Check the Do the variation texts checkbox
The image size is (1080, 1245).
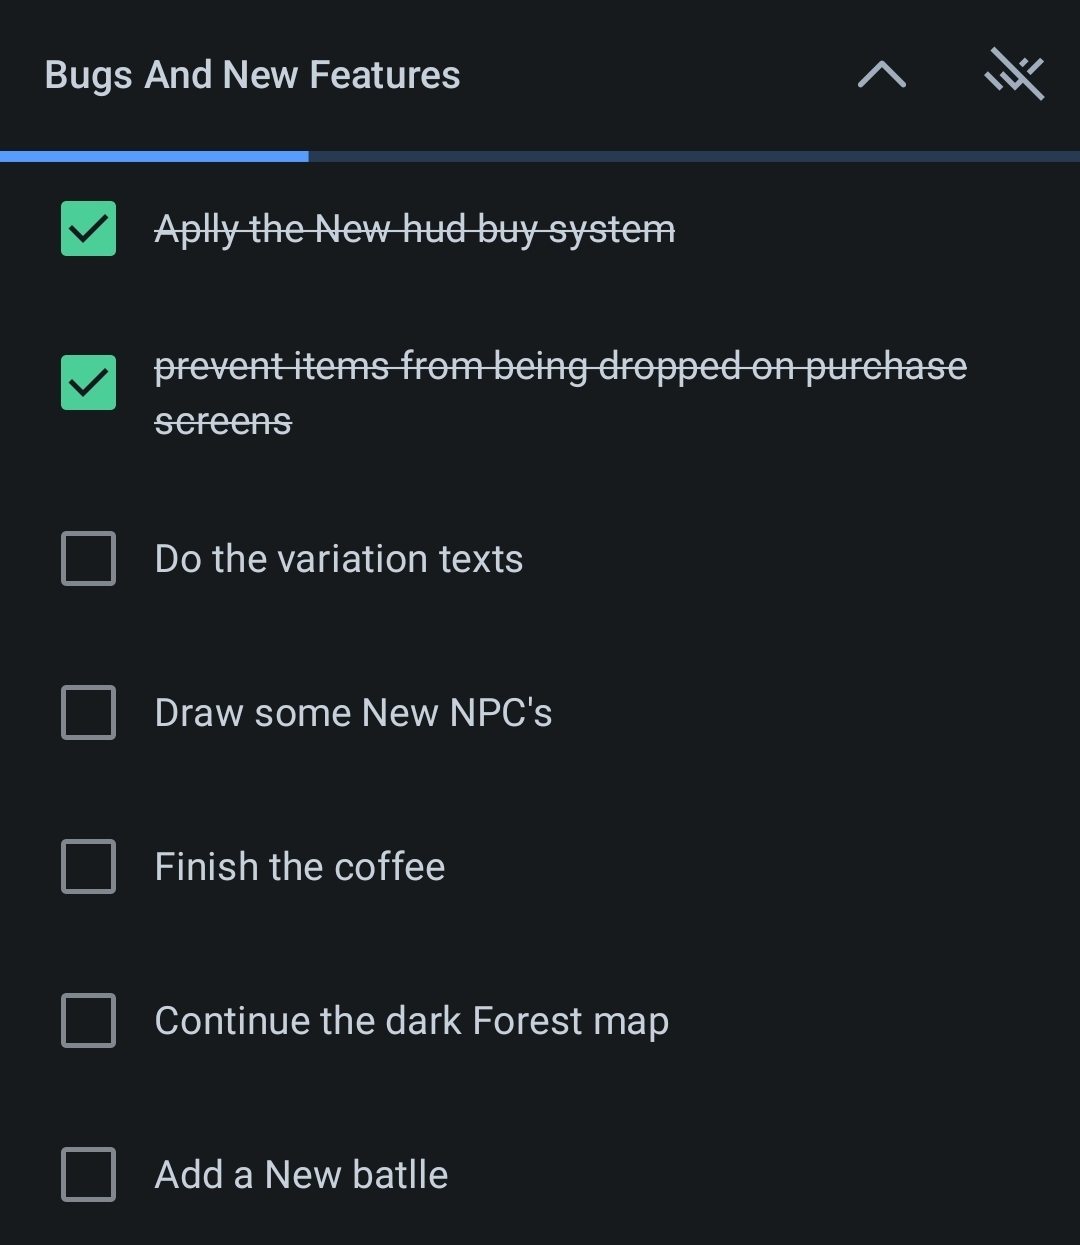coord(88,558)
